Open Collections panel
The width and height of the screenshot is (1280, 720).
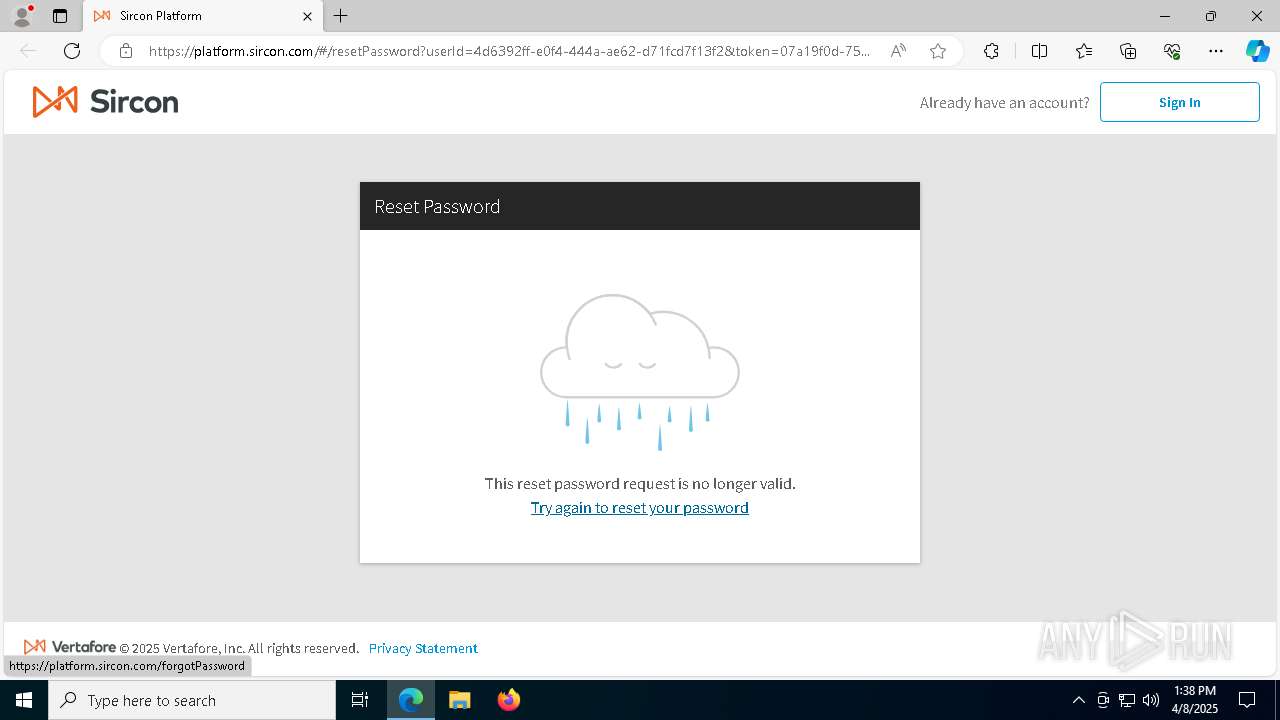tap(1128, 51)
